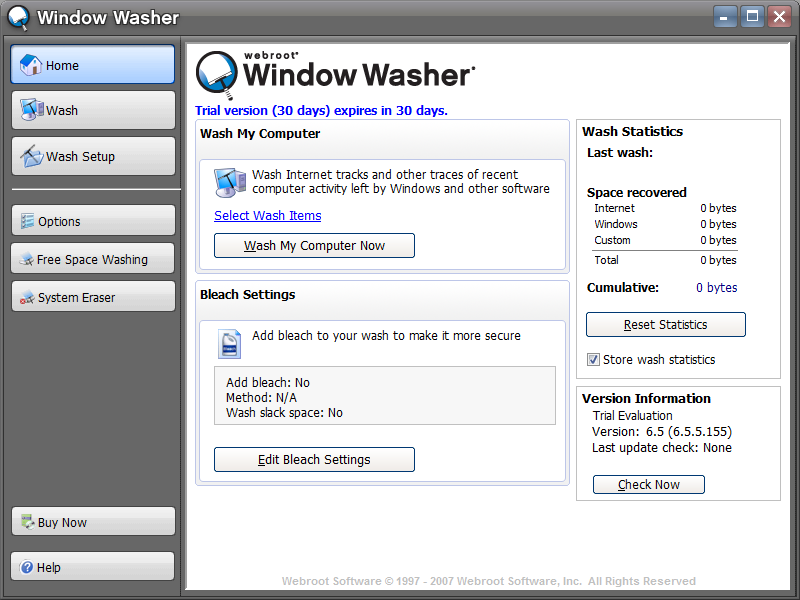The width and height of the screenshot is (800, 600).
Task: Click the title bar application icon
Action: coord(18,18)
